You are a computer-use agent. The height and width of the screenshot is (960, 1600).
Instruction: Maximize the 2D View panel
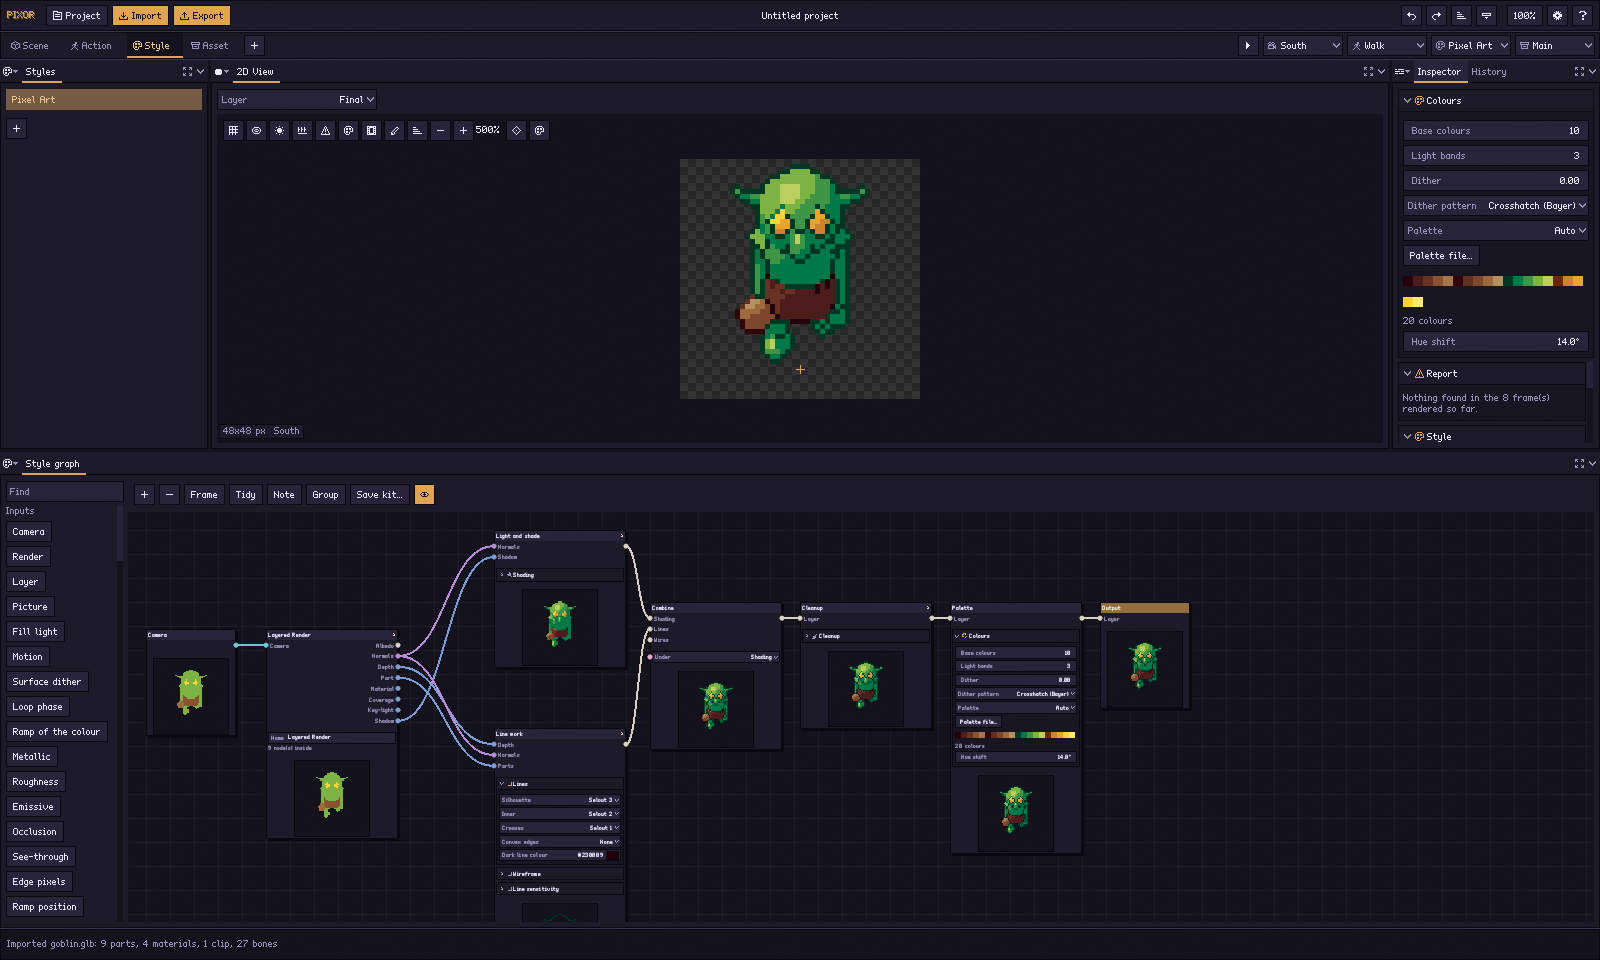click(x=1368, y=72)
